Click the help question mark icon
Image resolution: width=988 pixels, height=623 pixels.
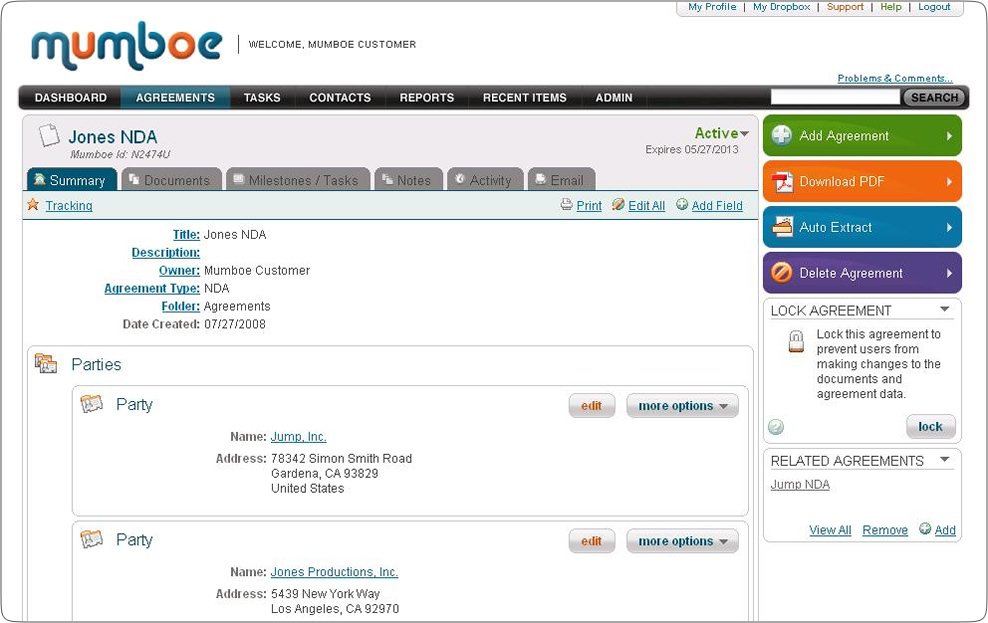[x=776, y=427]
